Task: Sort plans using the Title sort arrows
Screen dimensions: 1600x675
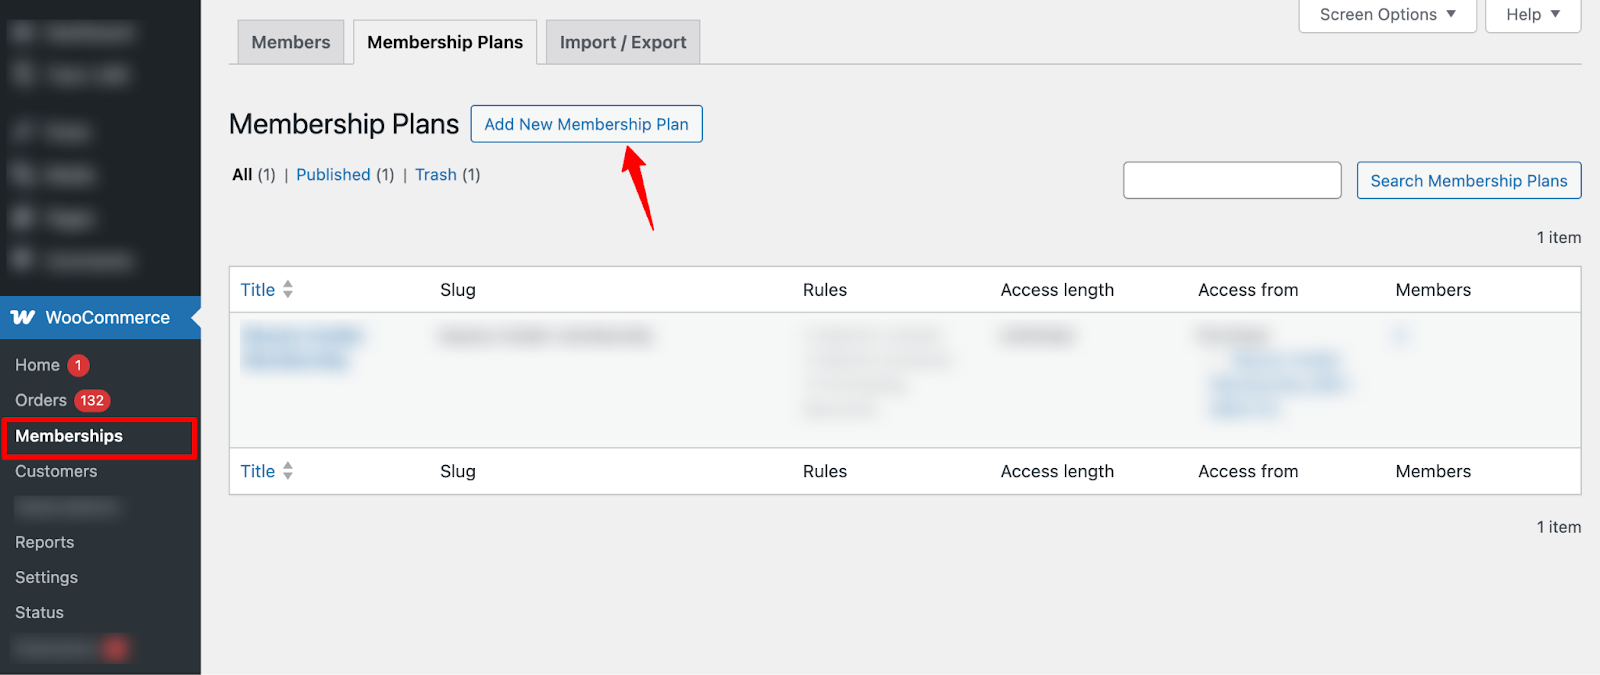Action: pyautogui.click(x=288, y=289)
